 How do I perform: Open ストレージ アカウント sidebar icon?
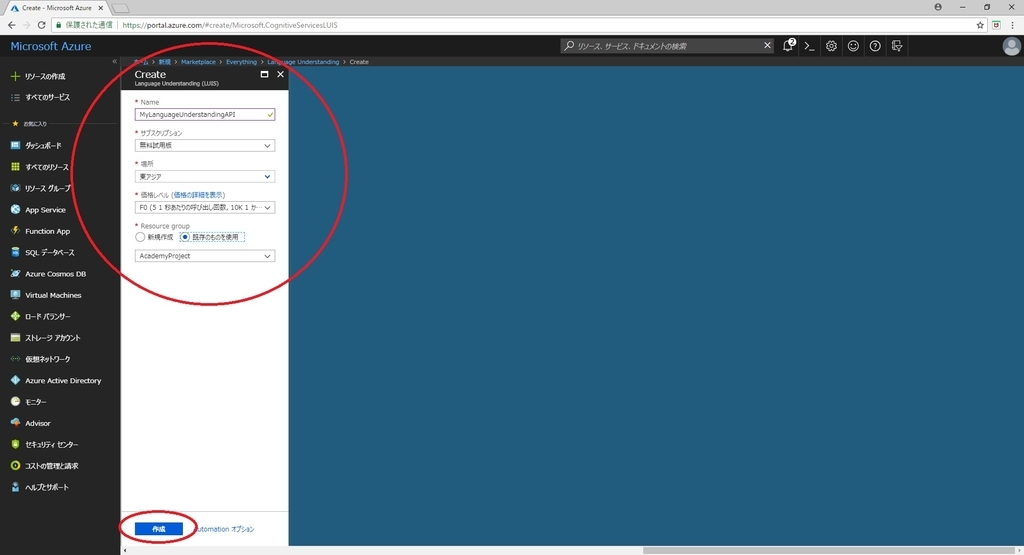click(x=15, y=338)
